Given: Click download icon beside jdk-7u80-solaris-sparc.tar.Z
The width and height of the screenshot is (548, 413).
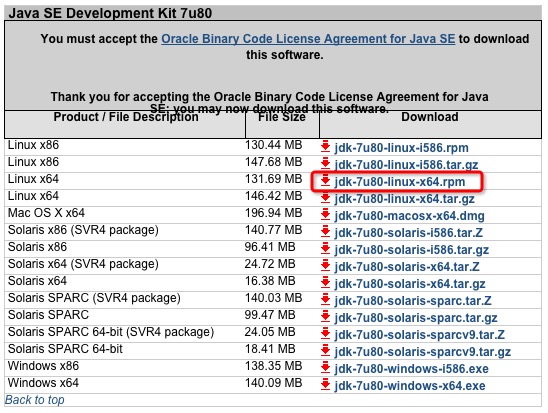Looking at the screenshot, I should (325, 299).
